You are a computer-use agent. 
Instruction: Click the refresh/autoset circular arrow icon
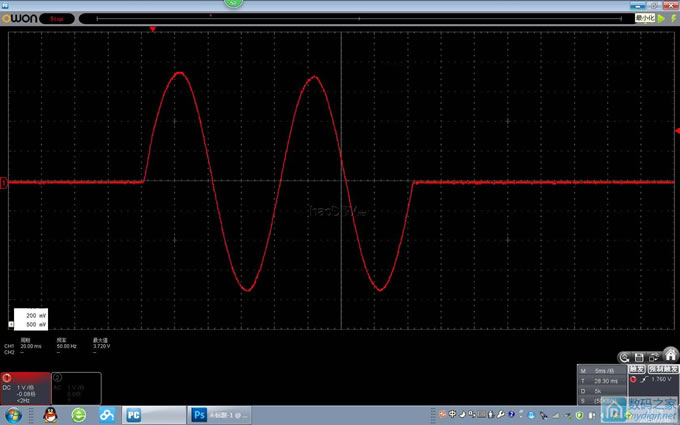(624, 356)
